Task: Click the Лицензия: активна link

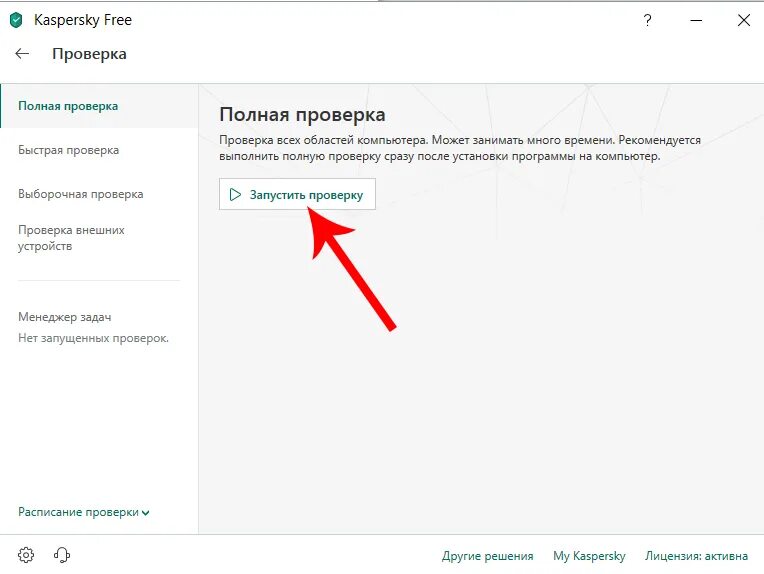Action: pyautogui.click(x=696, y=555)
